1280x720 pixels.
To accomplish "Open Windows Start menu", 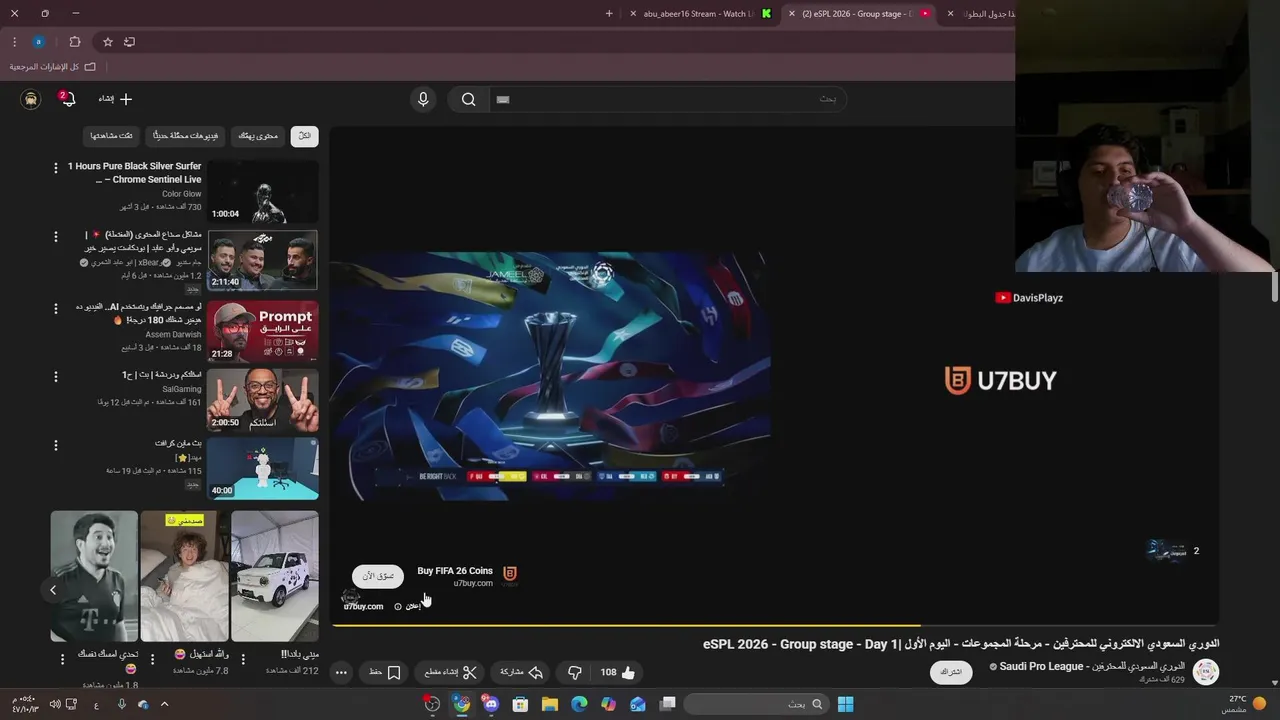I will (845, 704).
